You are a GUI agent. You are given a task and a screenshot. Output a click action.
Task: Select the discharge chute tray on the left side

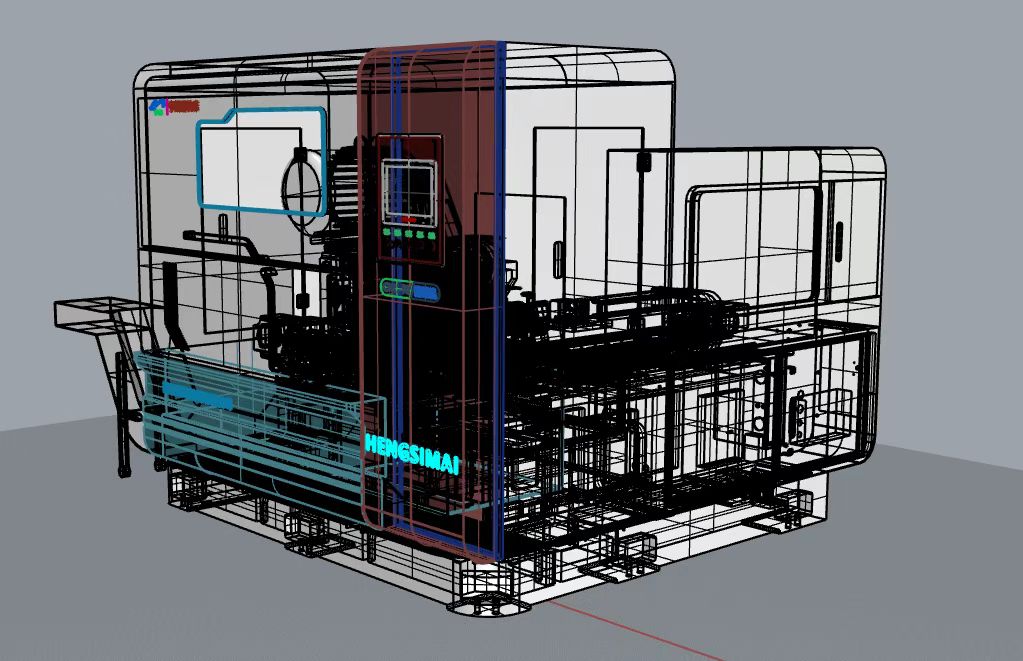(88, 310)
